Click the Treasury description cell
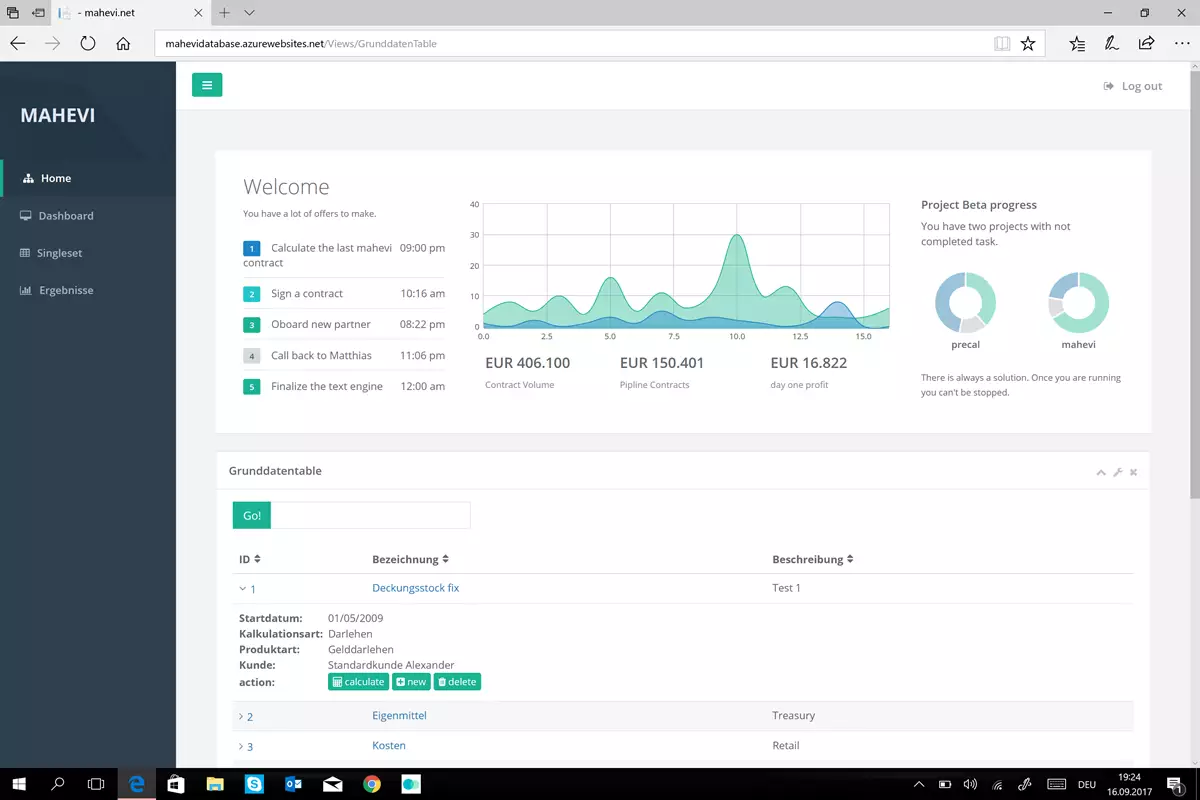1200x800 pixels. (x=793, y=716)
